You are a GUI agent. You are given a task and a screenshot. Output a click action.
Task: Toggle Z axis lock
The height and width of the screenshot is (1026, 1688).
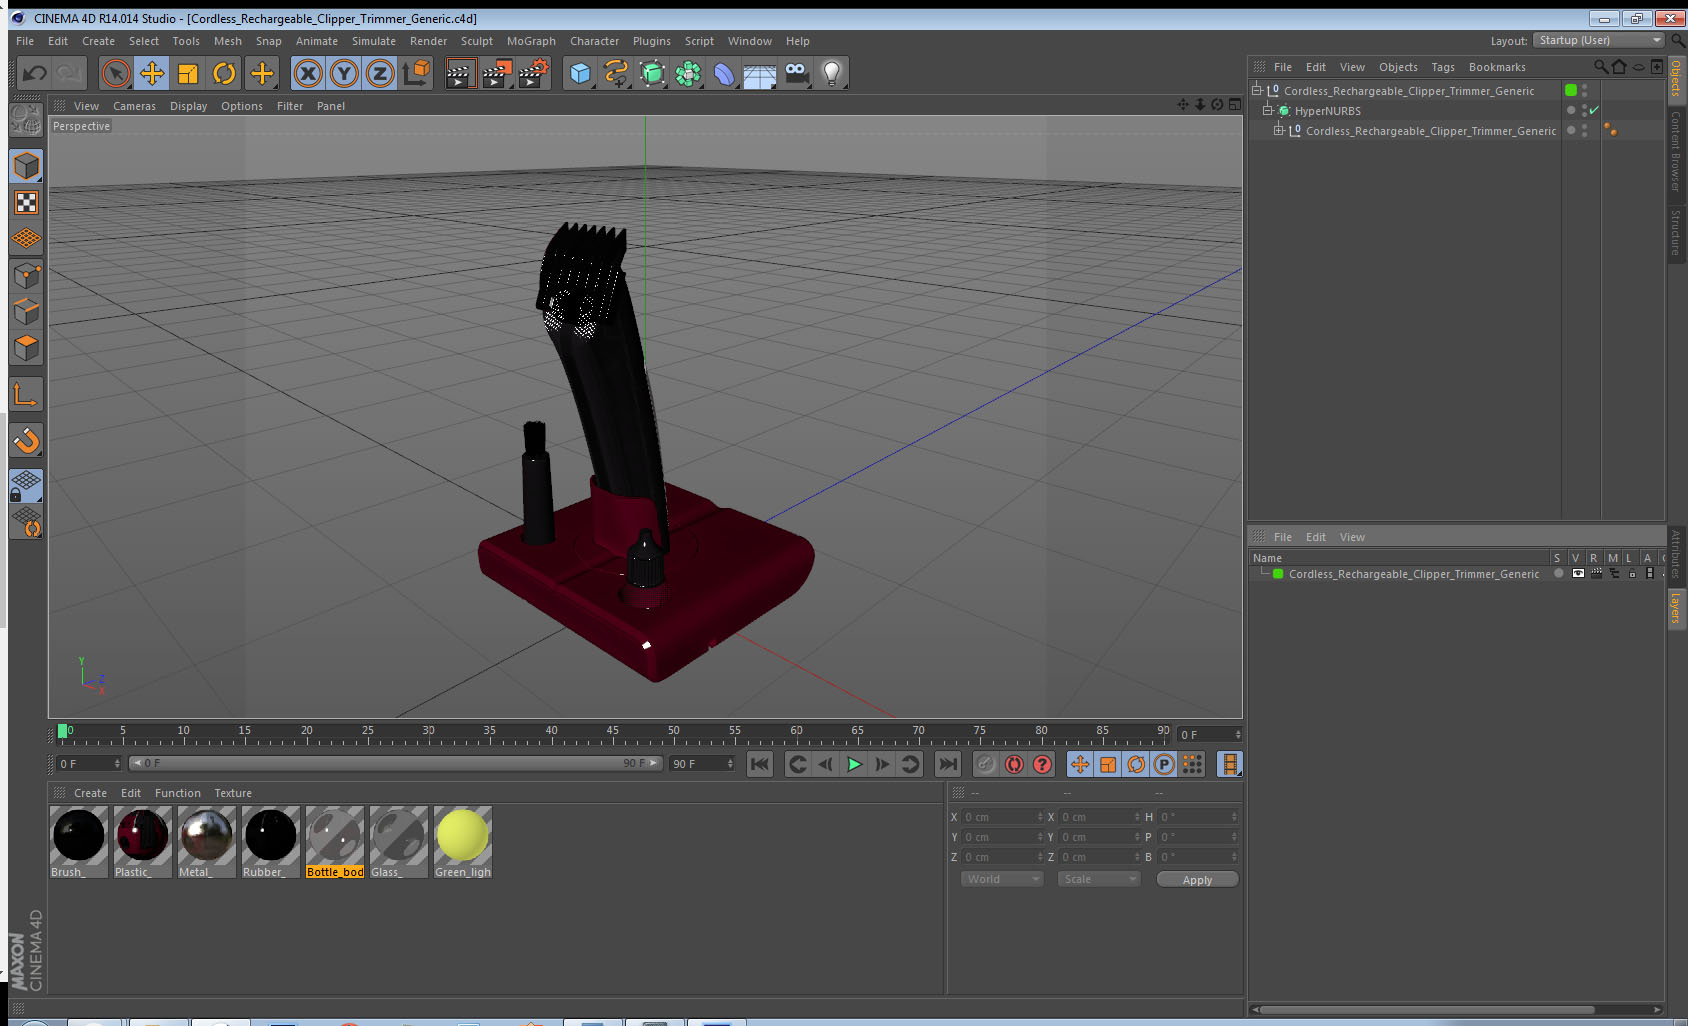[380, 73]
